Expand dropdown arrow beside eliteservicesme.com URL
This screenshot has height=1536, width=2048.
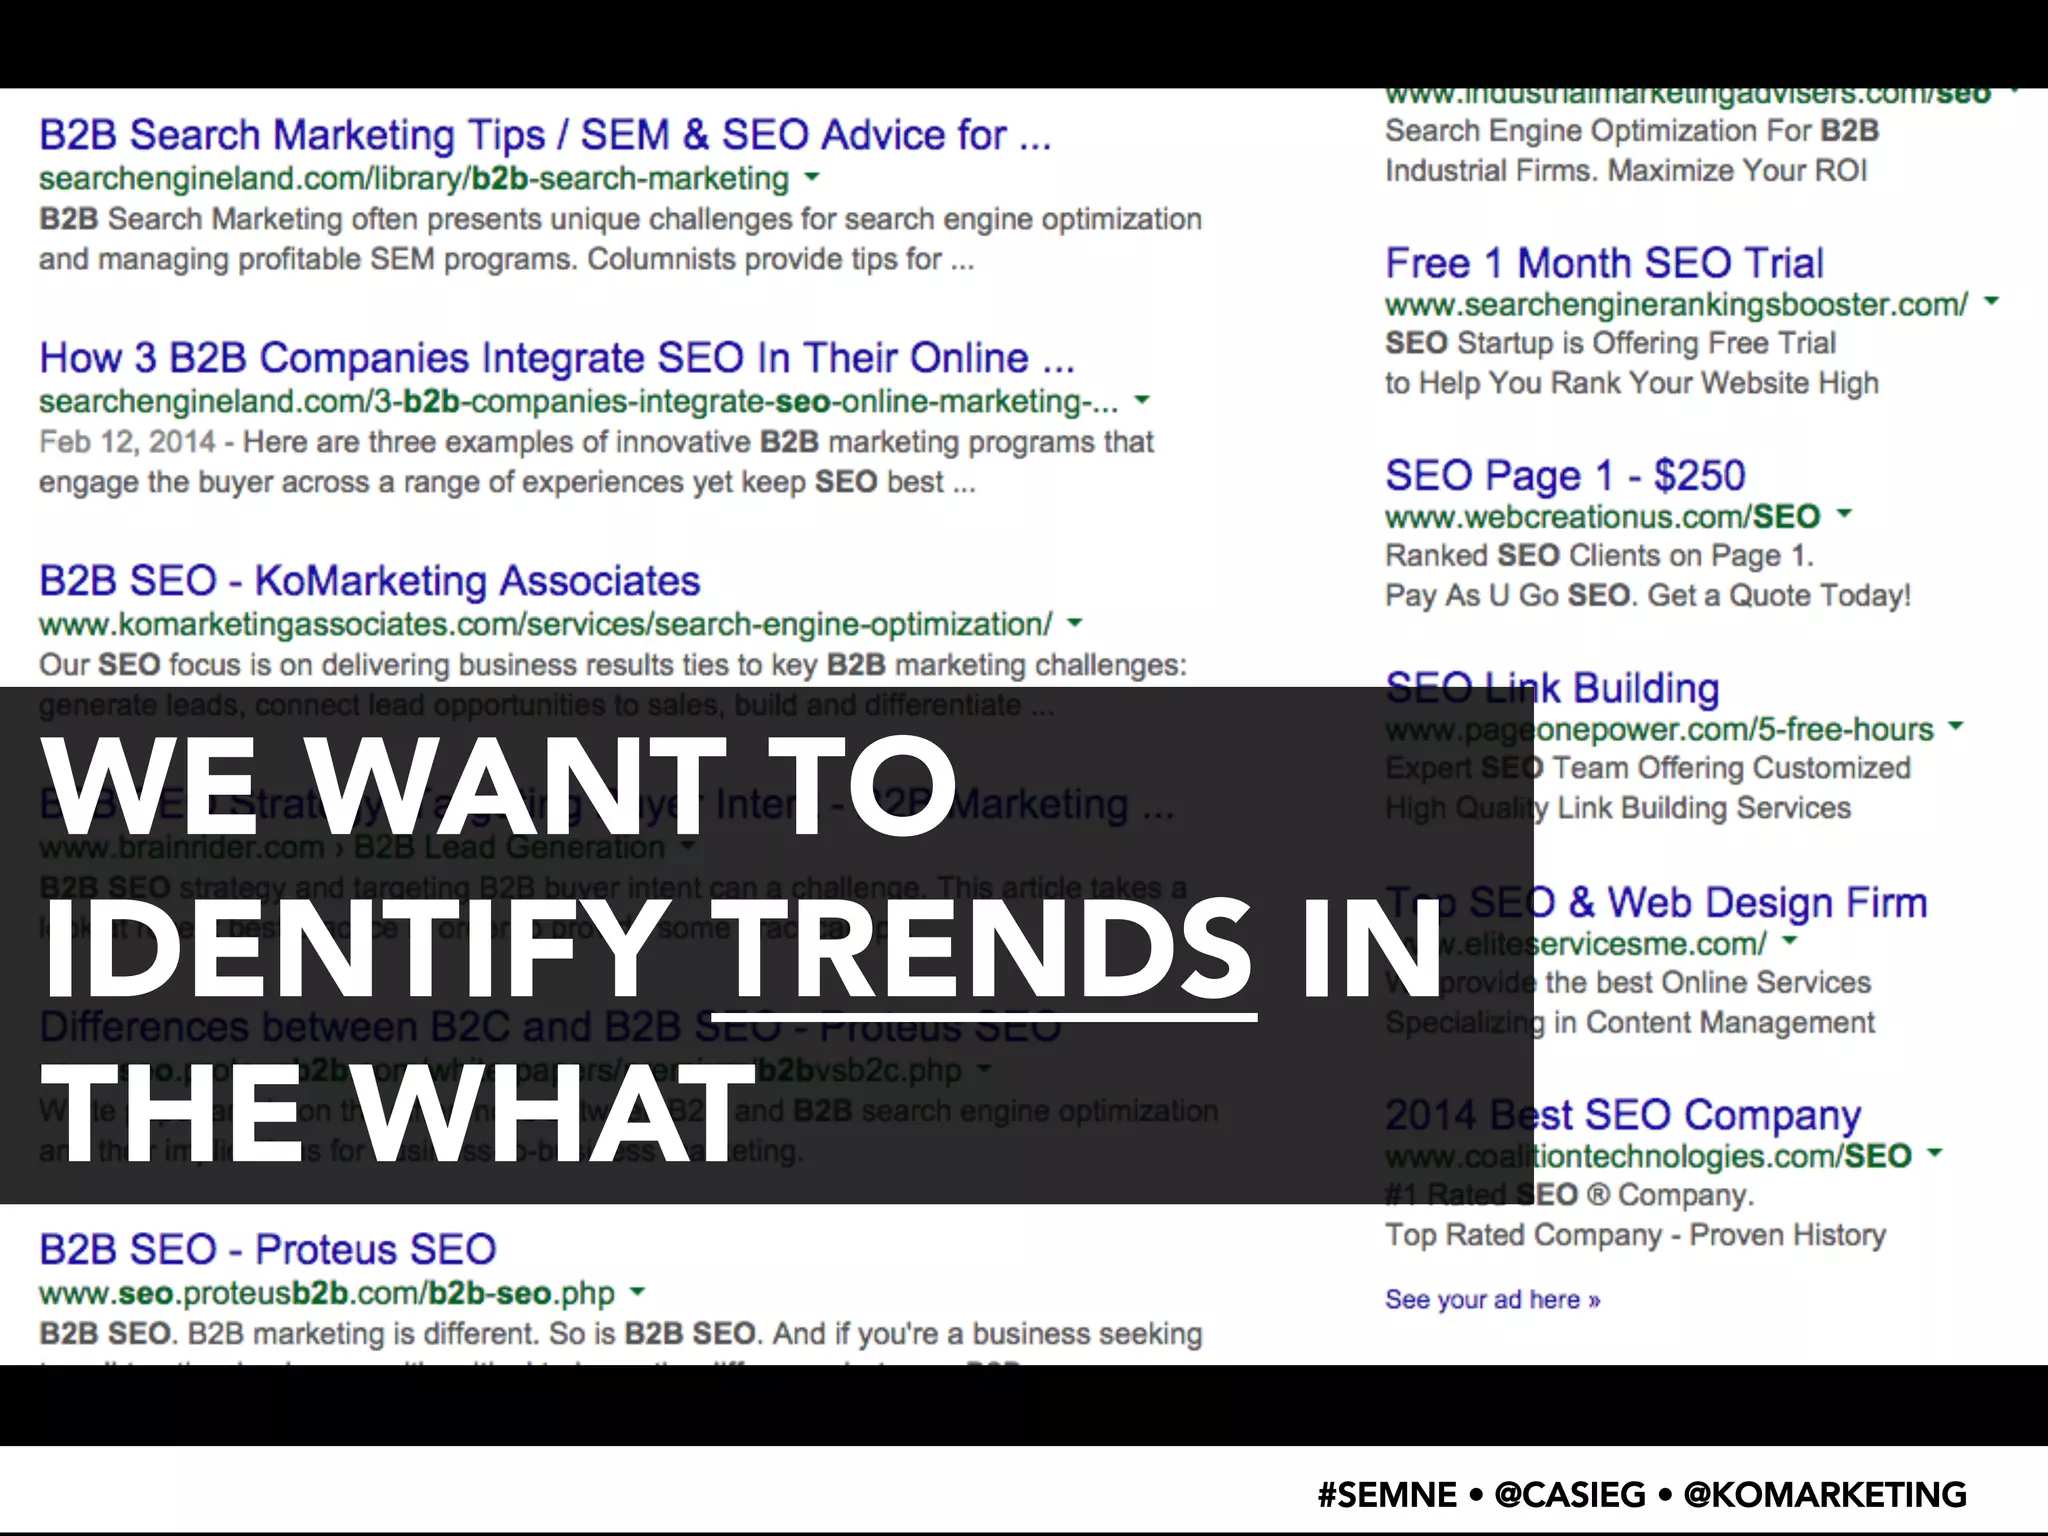pos(1790,940)
